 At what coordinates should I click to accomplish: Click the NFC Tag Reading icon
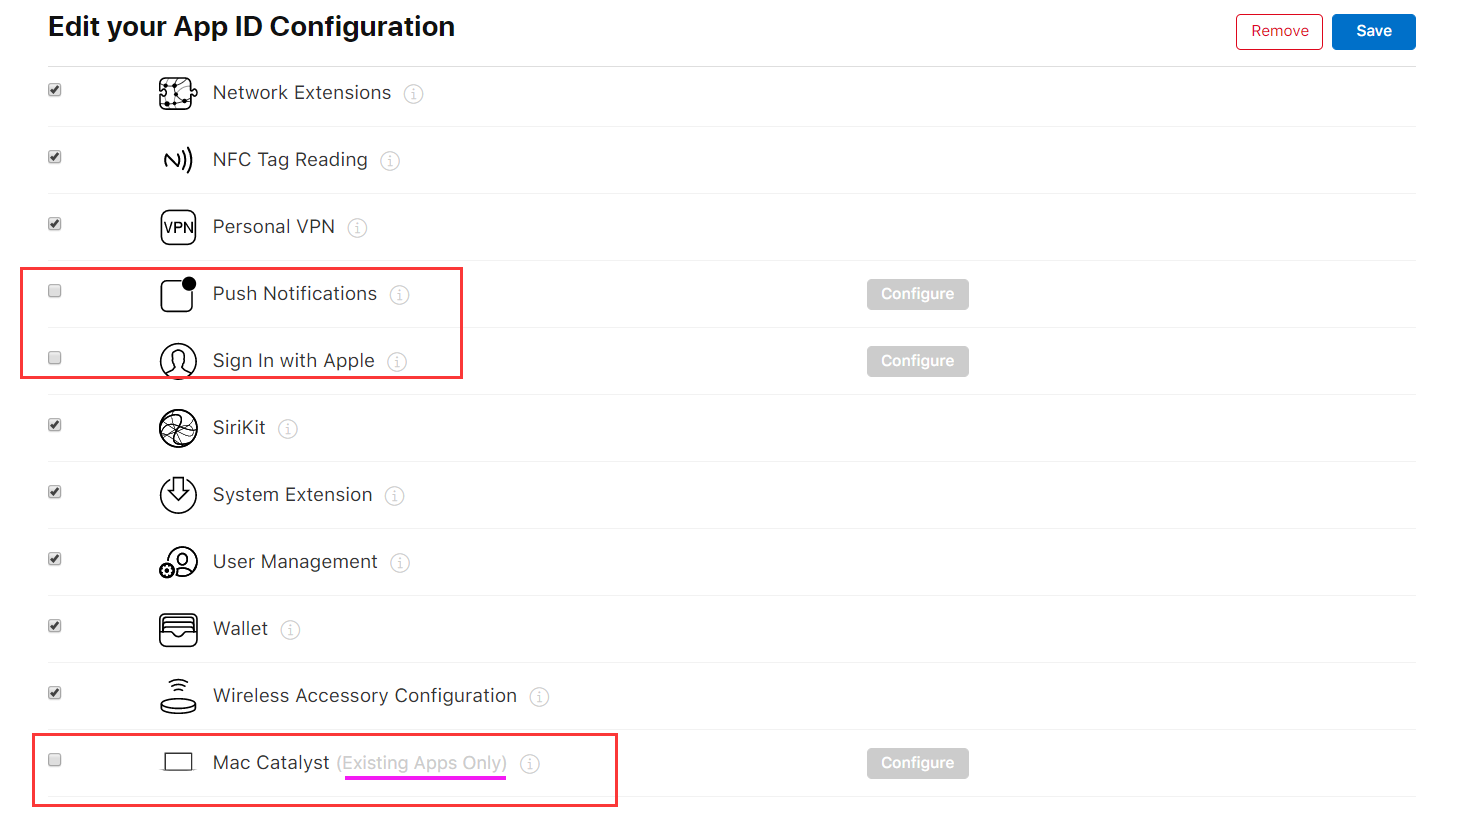click(178, 160)
